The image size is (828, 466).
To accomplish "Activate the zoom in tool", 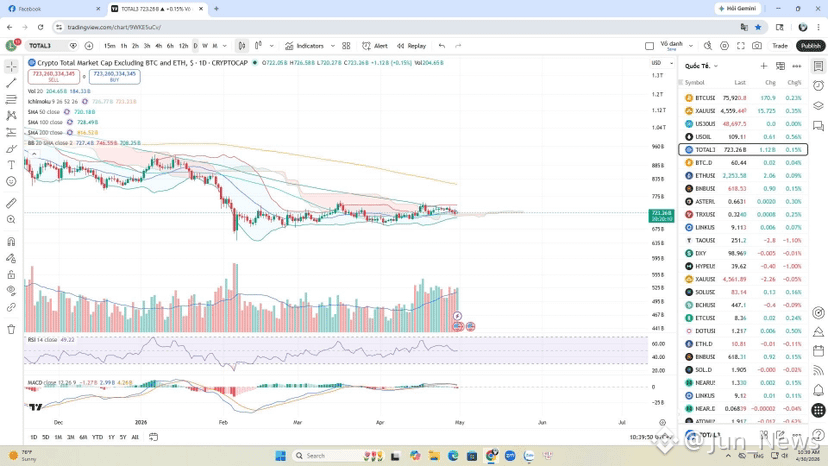I will (11, 220).
